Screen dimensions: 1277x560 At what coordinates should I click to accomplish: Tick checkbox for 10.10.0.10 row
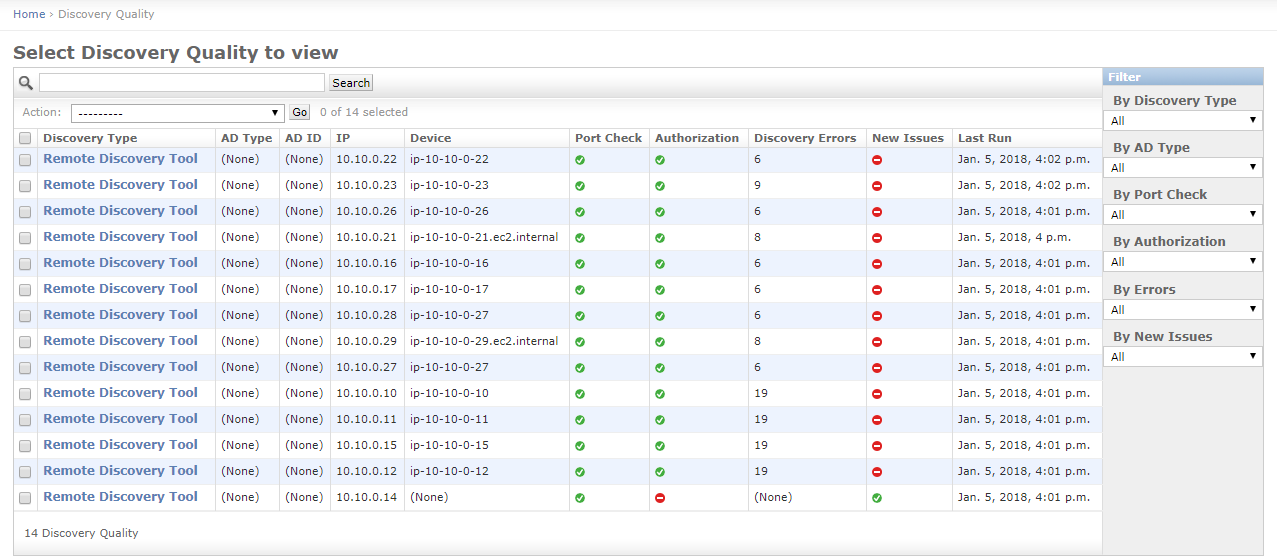pyautogui.click(x=25, y=394)
